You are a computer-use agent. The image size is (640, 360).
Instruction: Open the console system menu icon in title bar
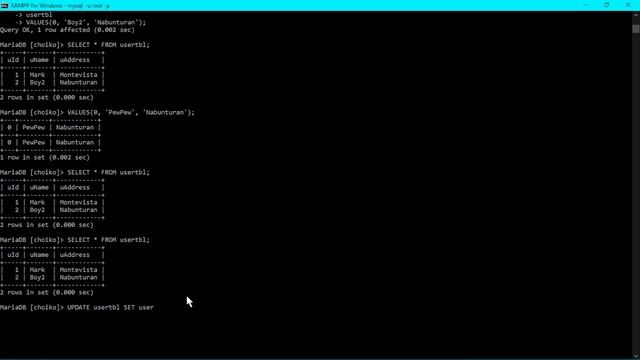pos(4,5)
